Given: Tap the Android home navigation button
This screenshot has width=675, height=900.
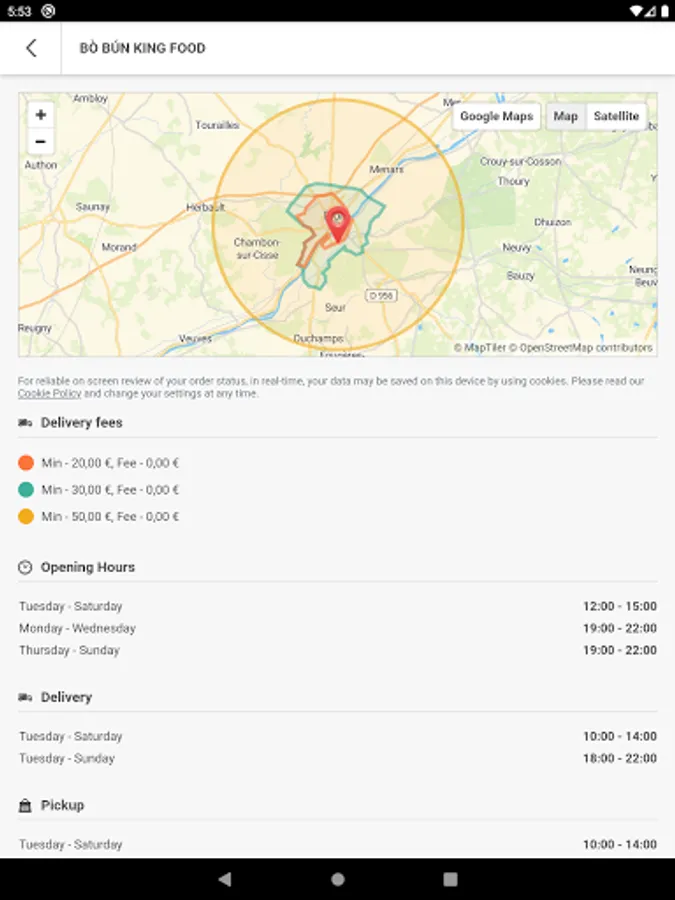Looking at the screenshot, I should tap(338, 879).
